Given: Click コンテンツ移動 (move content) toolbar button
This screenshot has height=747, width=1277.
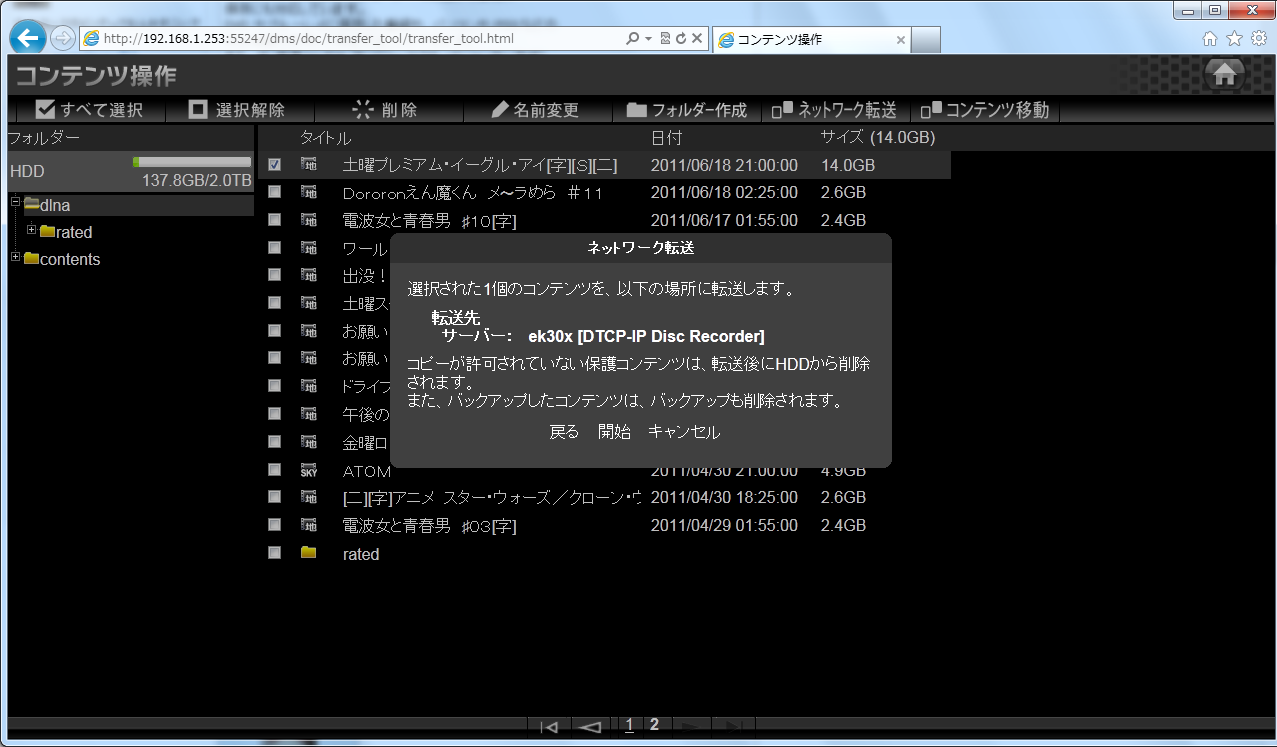Looking at the screenshot, I should [985, 110].
